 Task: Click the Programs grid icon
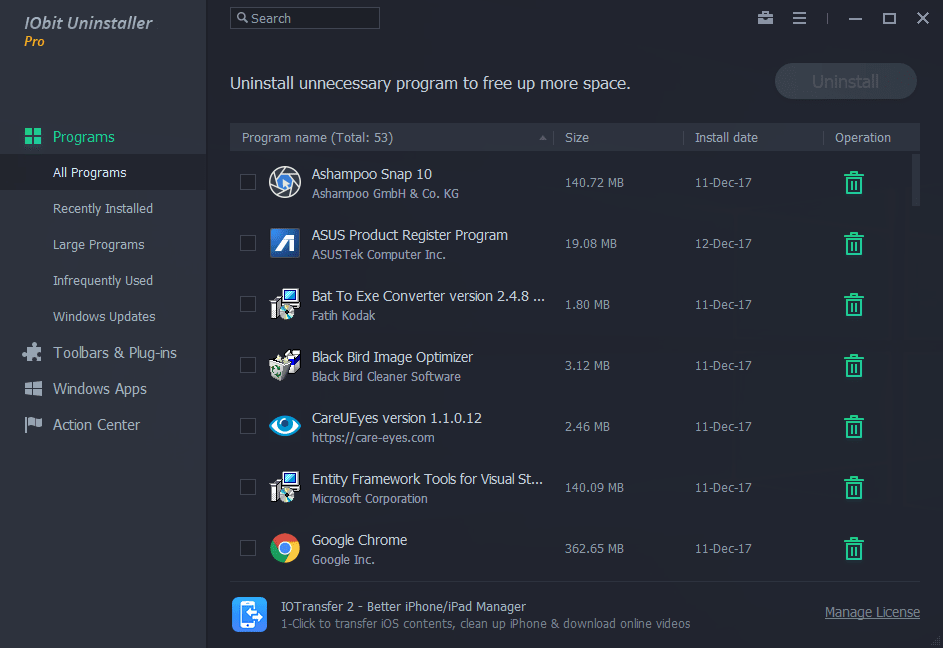point(33,137)
